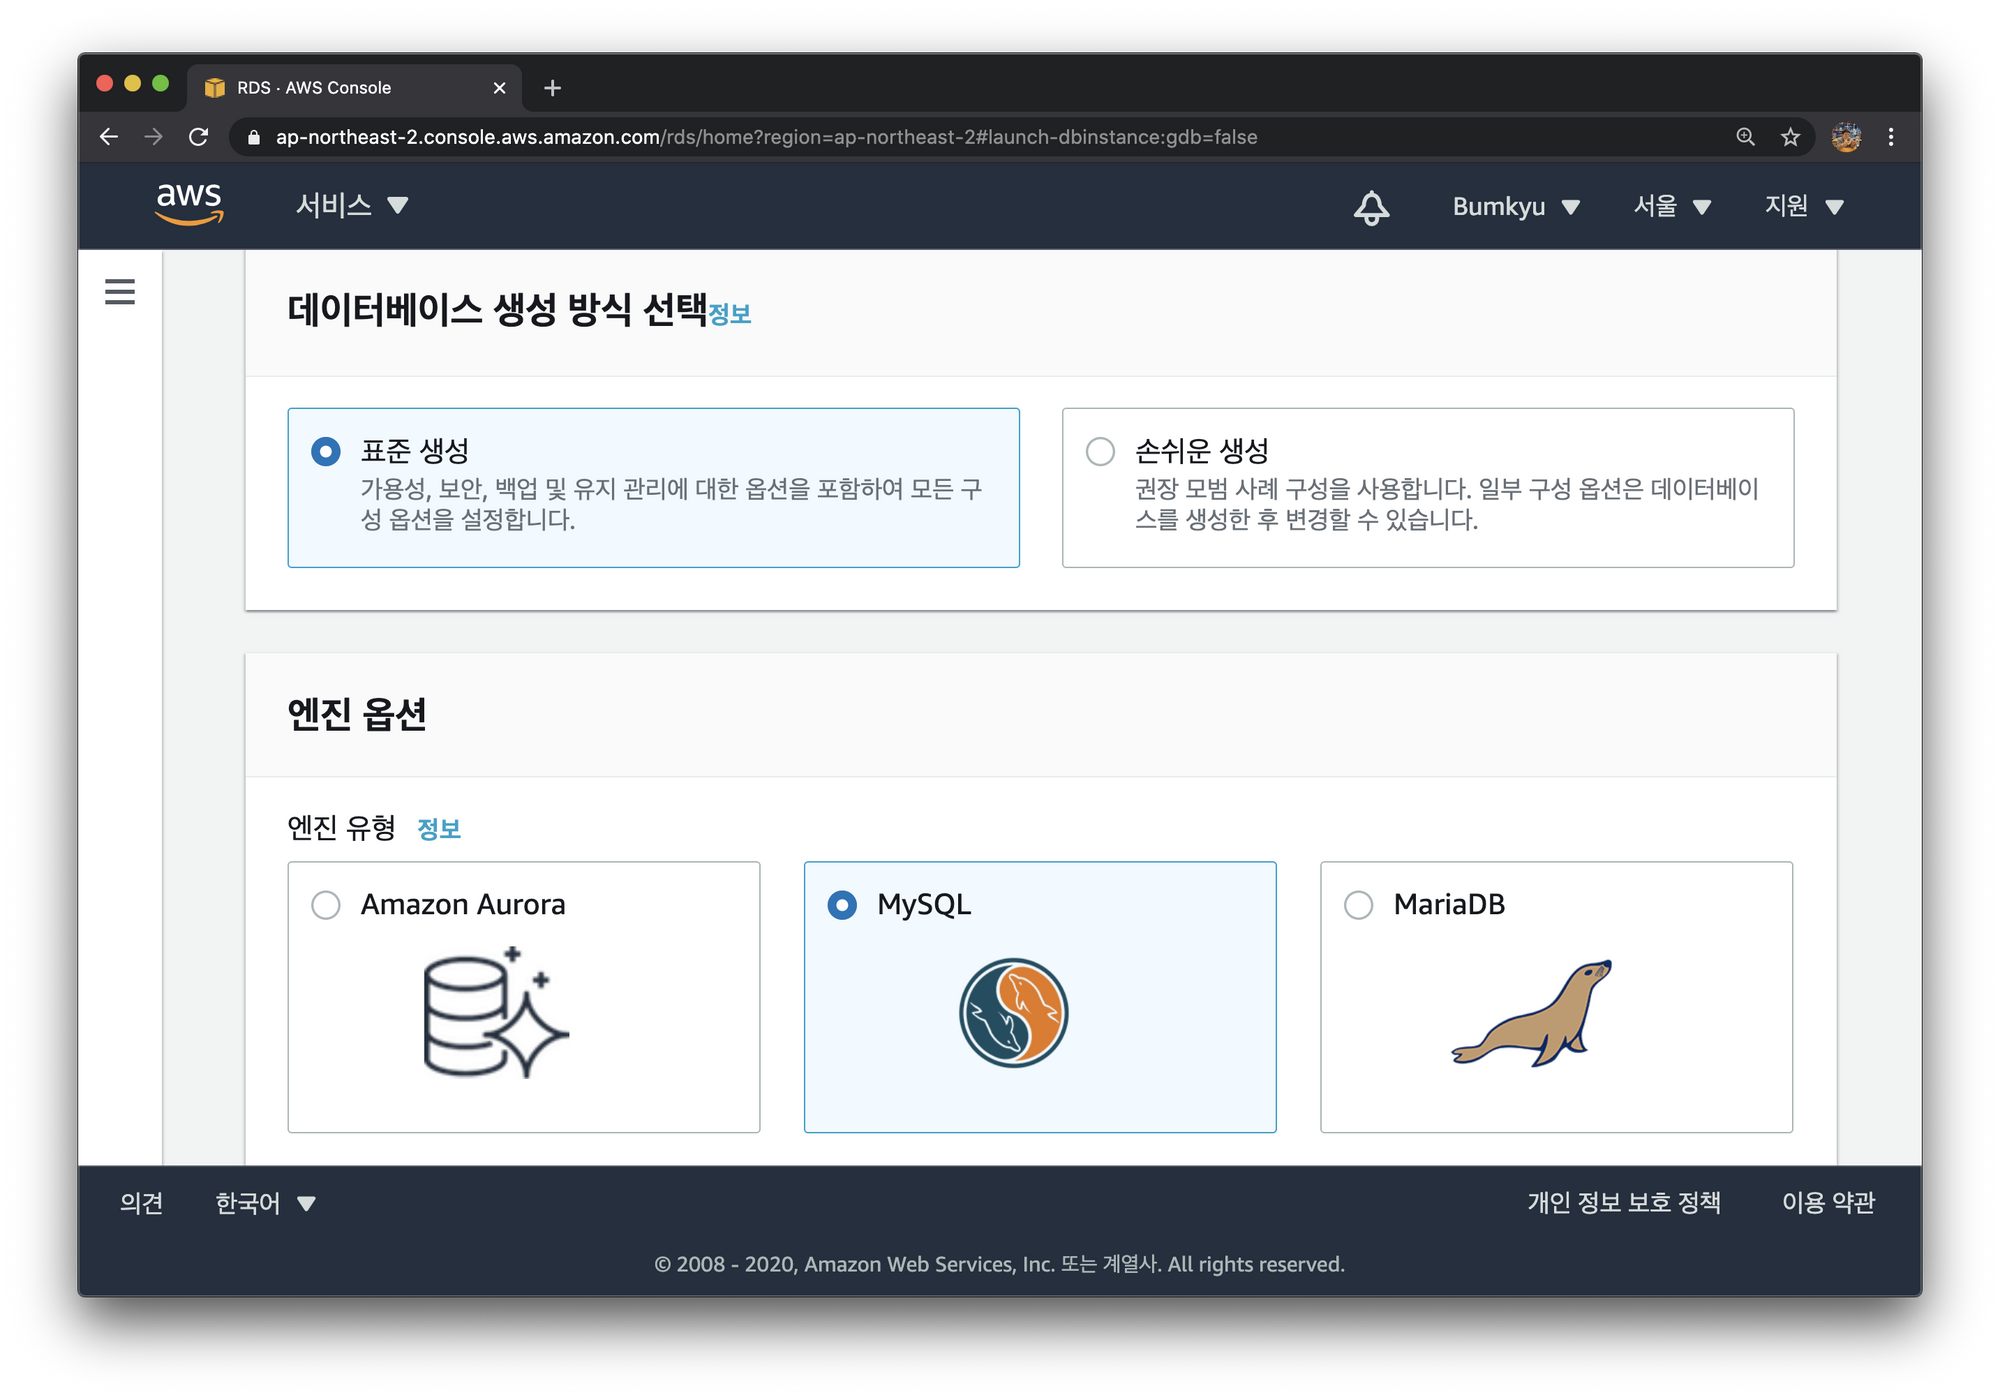The width and height of the screenshot is (2000, 1400).
Task: Click the 의견 feedback link
Action: coord(141,1203)
